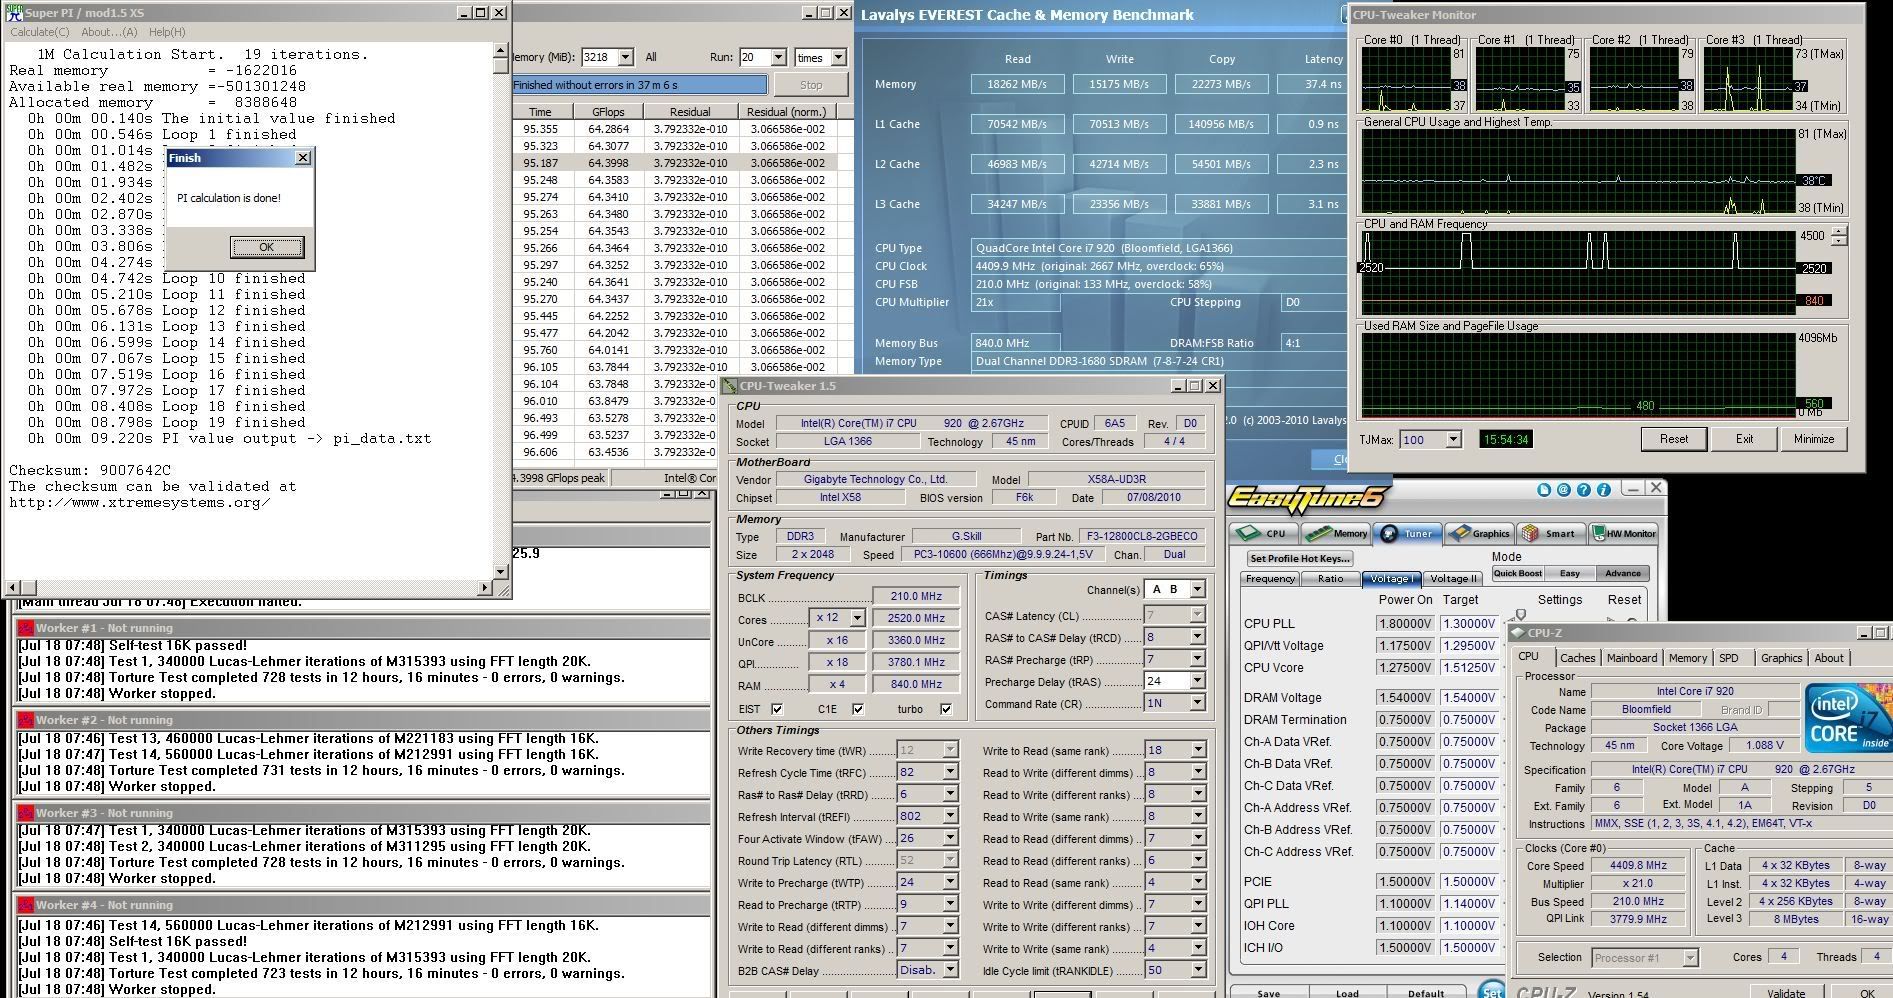Viewport: 1893px width, 998px height.
Task: Open the EasyTune6 Smart tab
Action: coord(1550,534)
